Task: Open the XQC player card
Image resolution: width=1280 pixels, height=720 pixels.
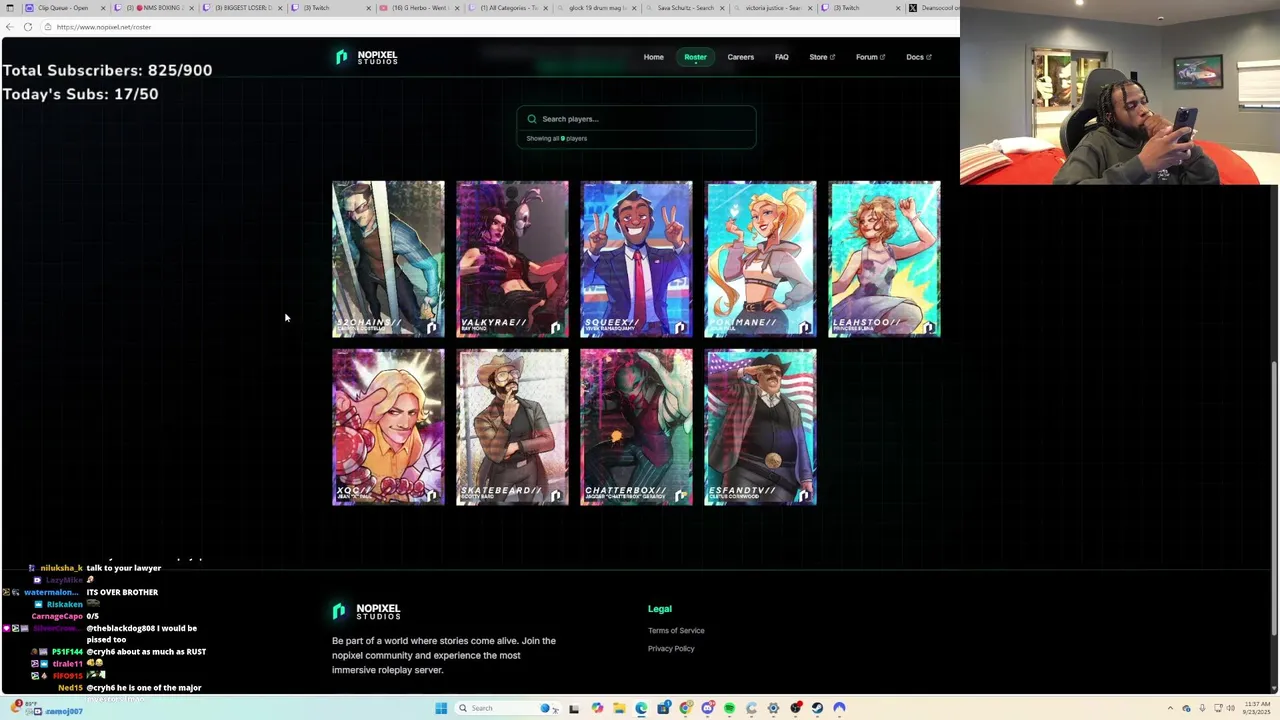Action: tap(388, 427)
